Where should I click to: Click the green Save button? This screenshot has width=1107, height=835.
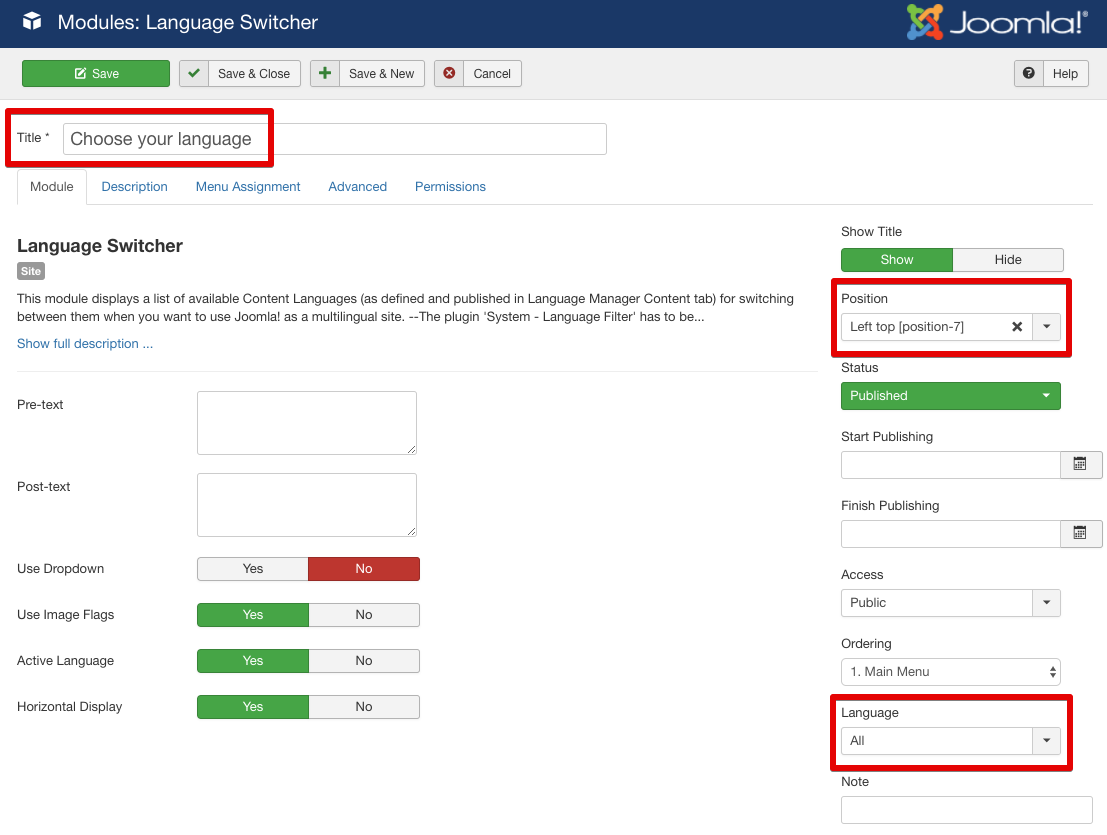click(x=96, y=74)
